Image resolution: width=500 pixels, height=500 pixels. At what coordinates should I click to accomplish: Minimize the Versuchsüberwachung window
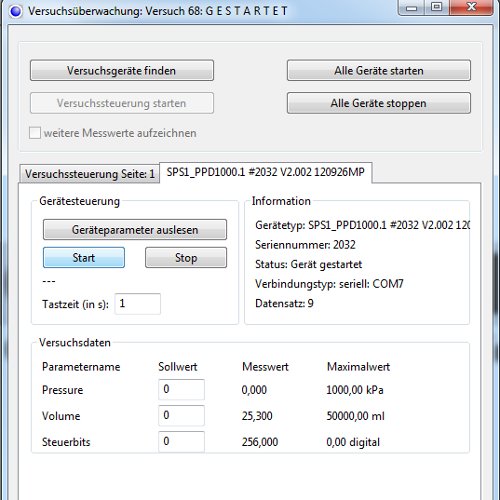click(x=412, y=7)
